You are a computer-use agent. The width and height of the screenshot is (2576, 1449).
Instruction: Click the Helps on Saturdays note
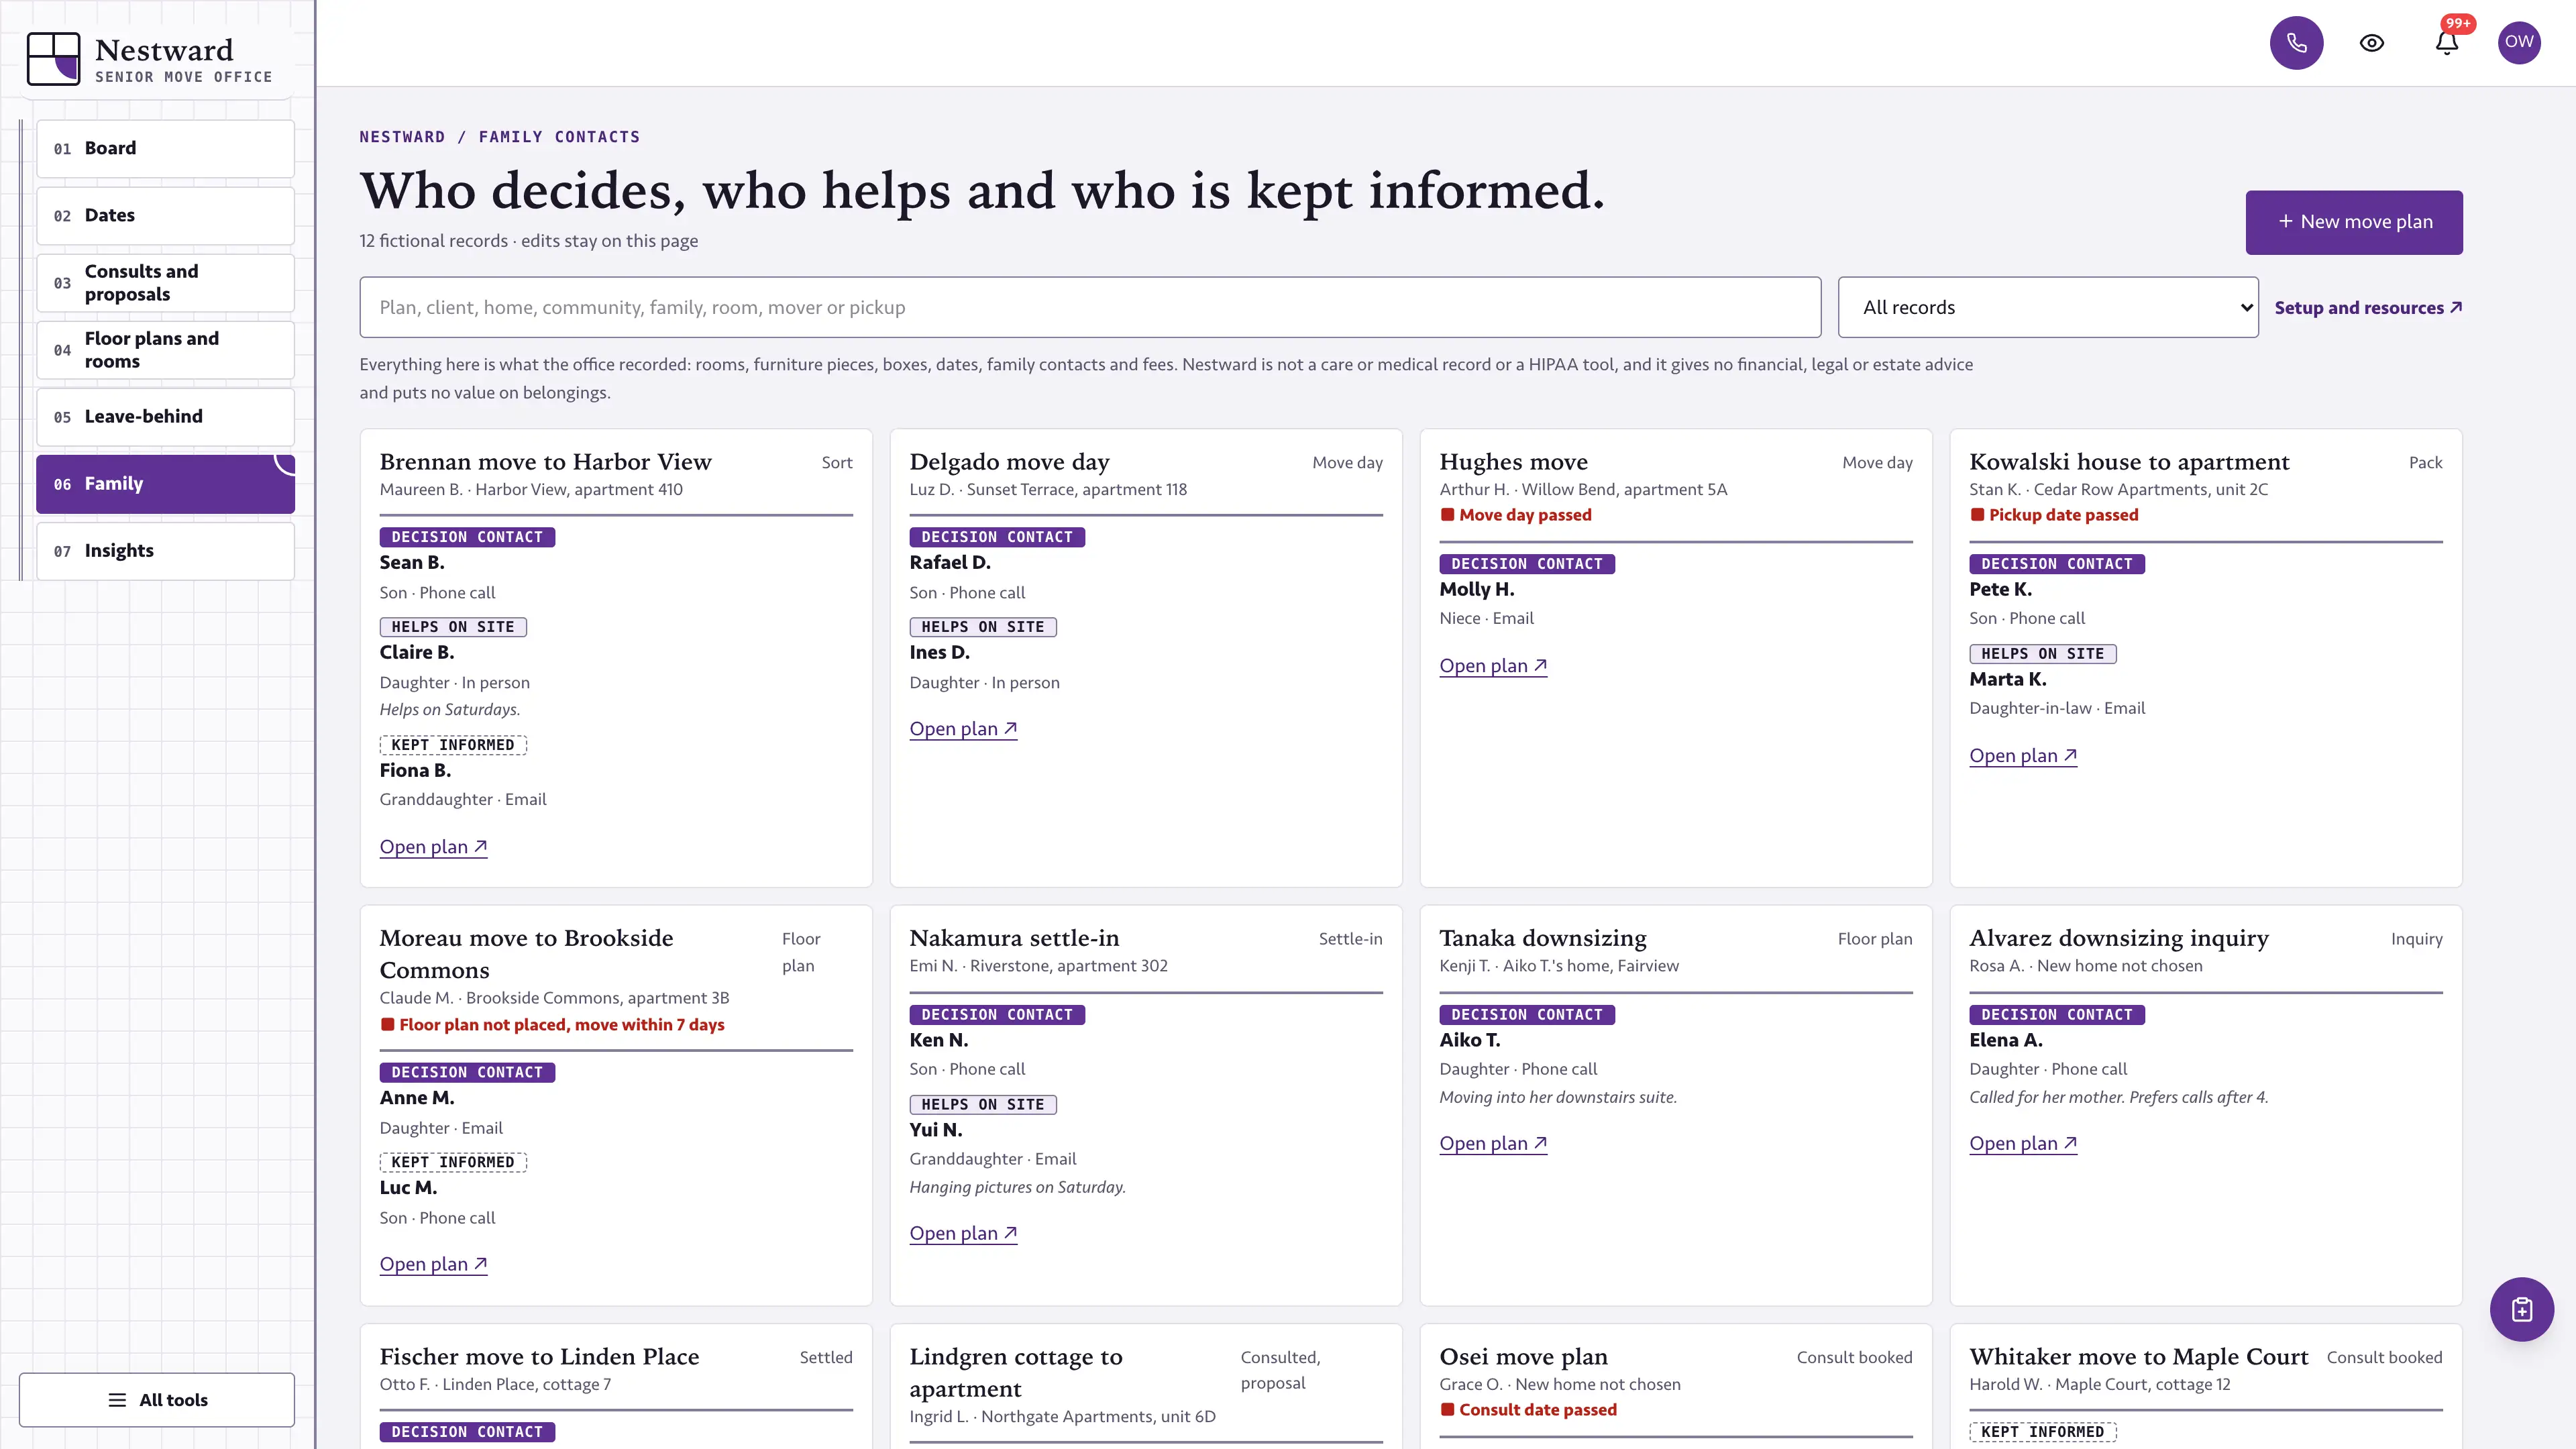coord(450,710)
